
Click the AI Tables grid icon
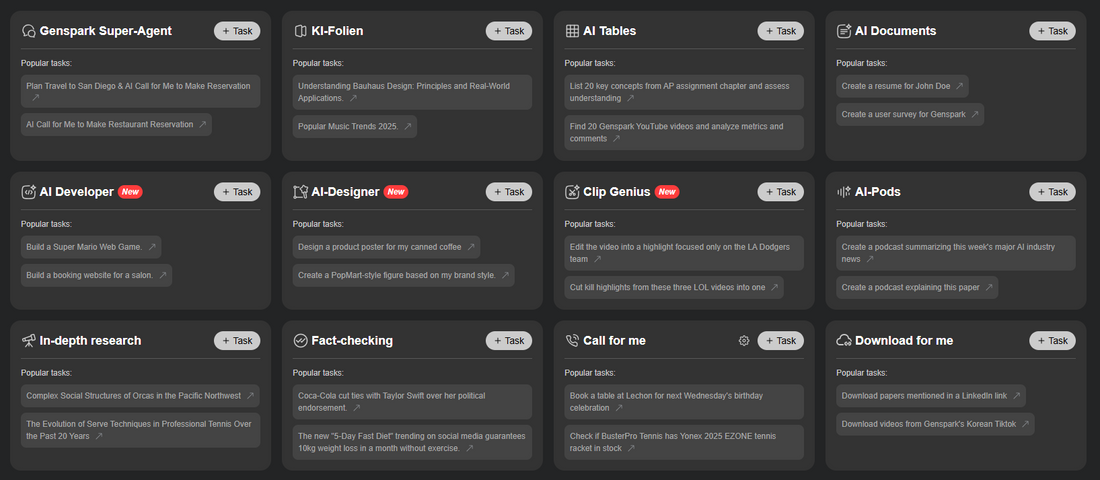point(573,31)
